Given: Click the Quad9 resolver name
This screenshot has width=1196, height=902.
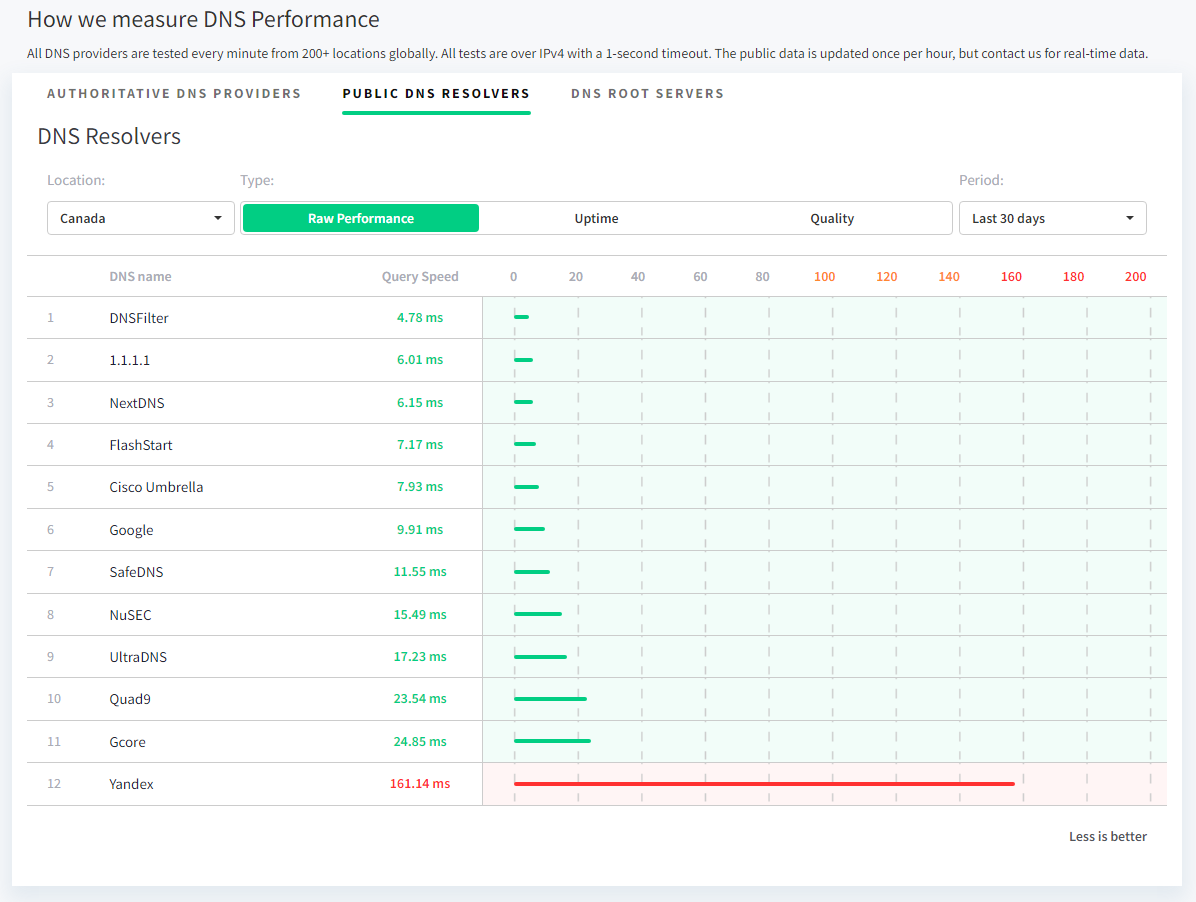Looking at the screenshot, I should click(130, 698).
